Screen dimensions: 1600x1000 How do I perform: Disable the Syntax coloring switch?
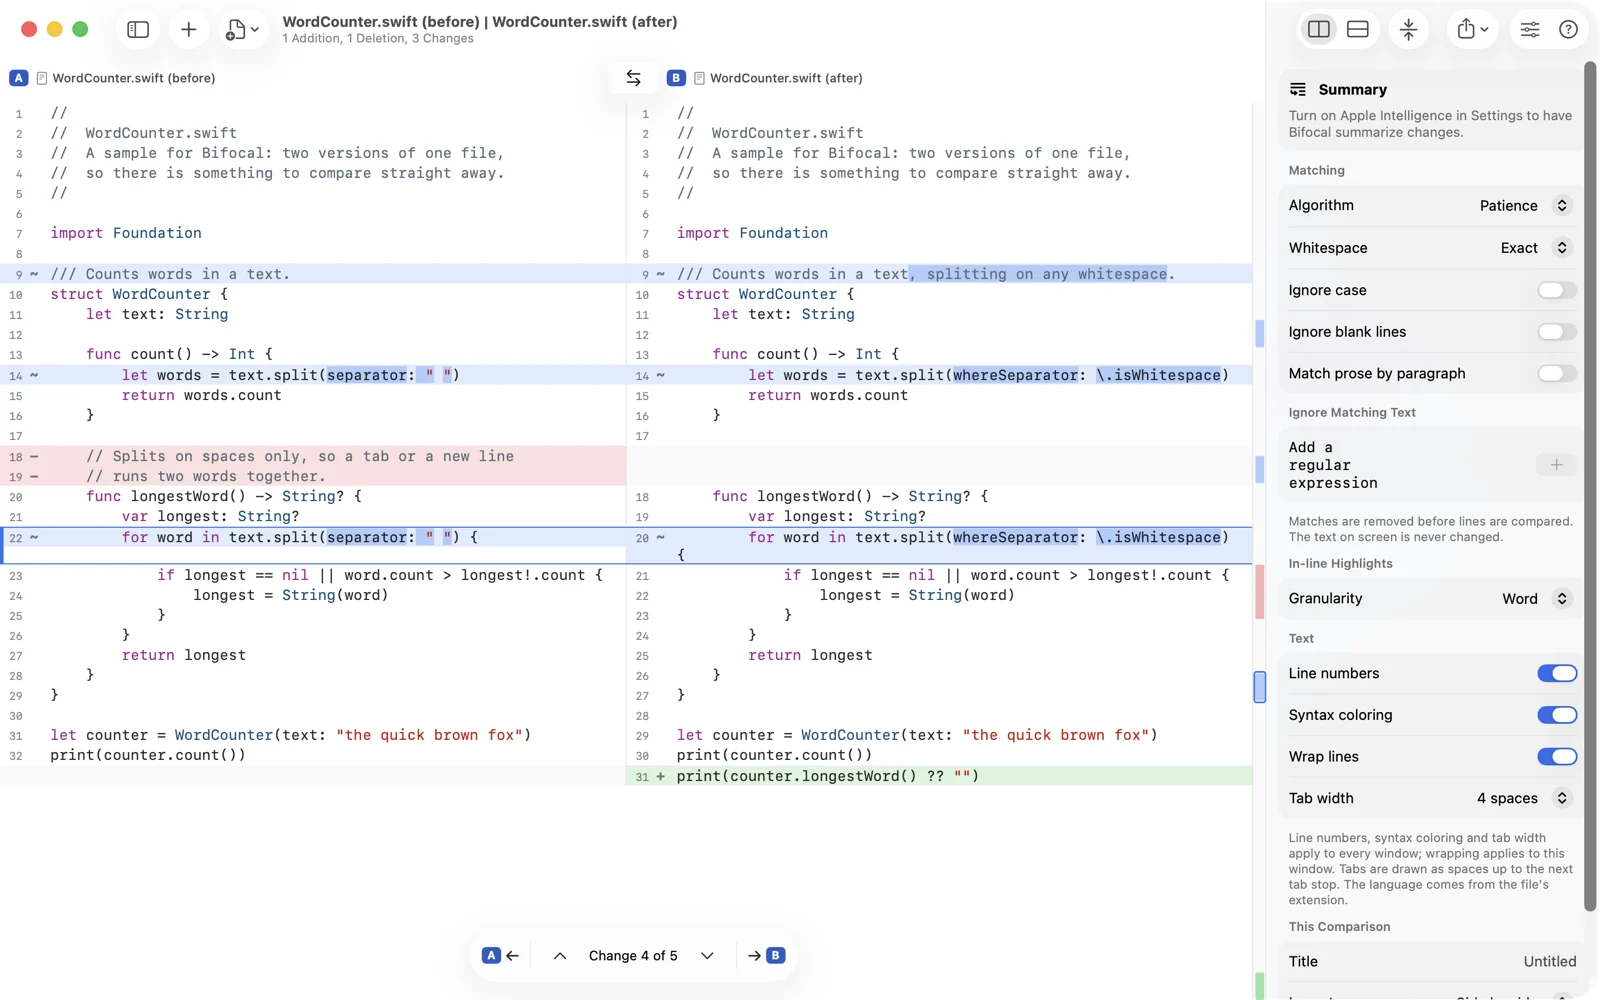pyautogui.click(x=1557, y=715)
